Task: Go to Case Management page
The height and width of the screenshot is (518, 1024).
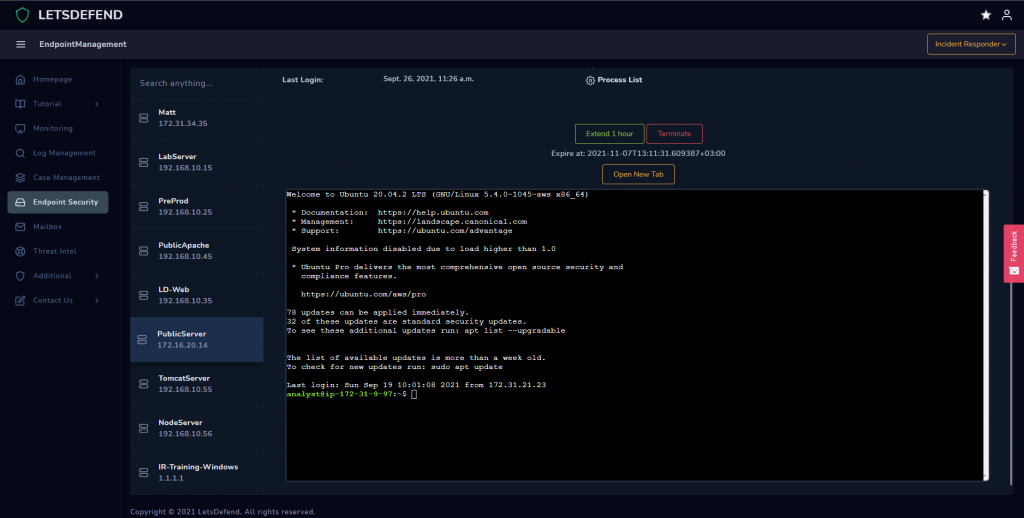Action: 66,178
